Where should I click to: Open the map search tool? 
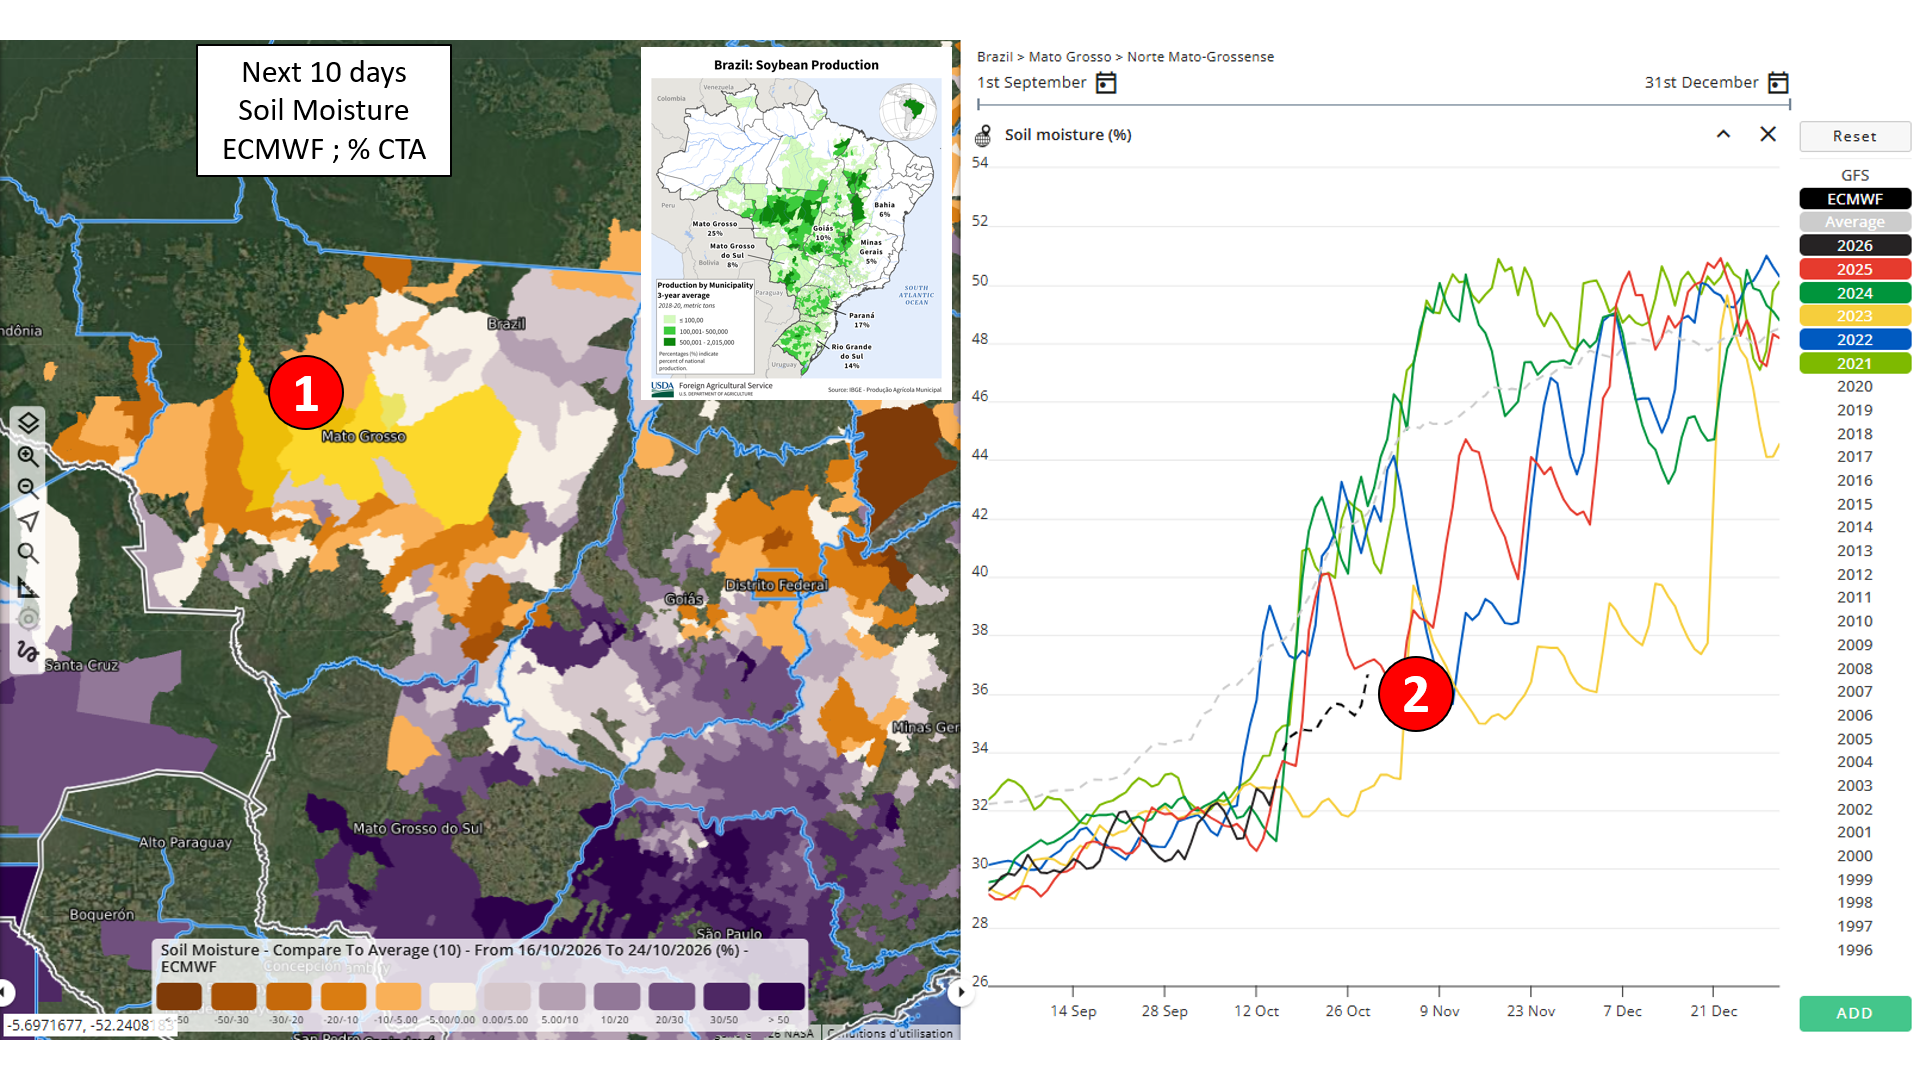28,553
